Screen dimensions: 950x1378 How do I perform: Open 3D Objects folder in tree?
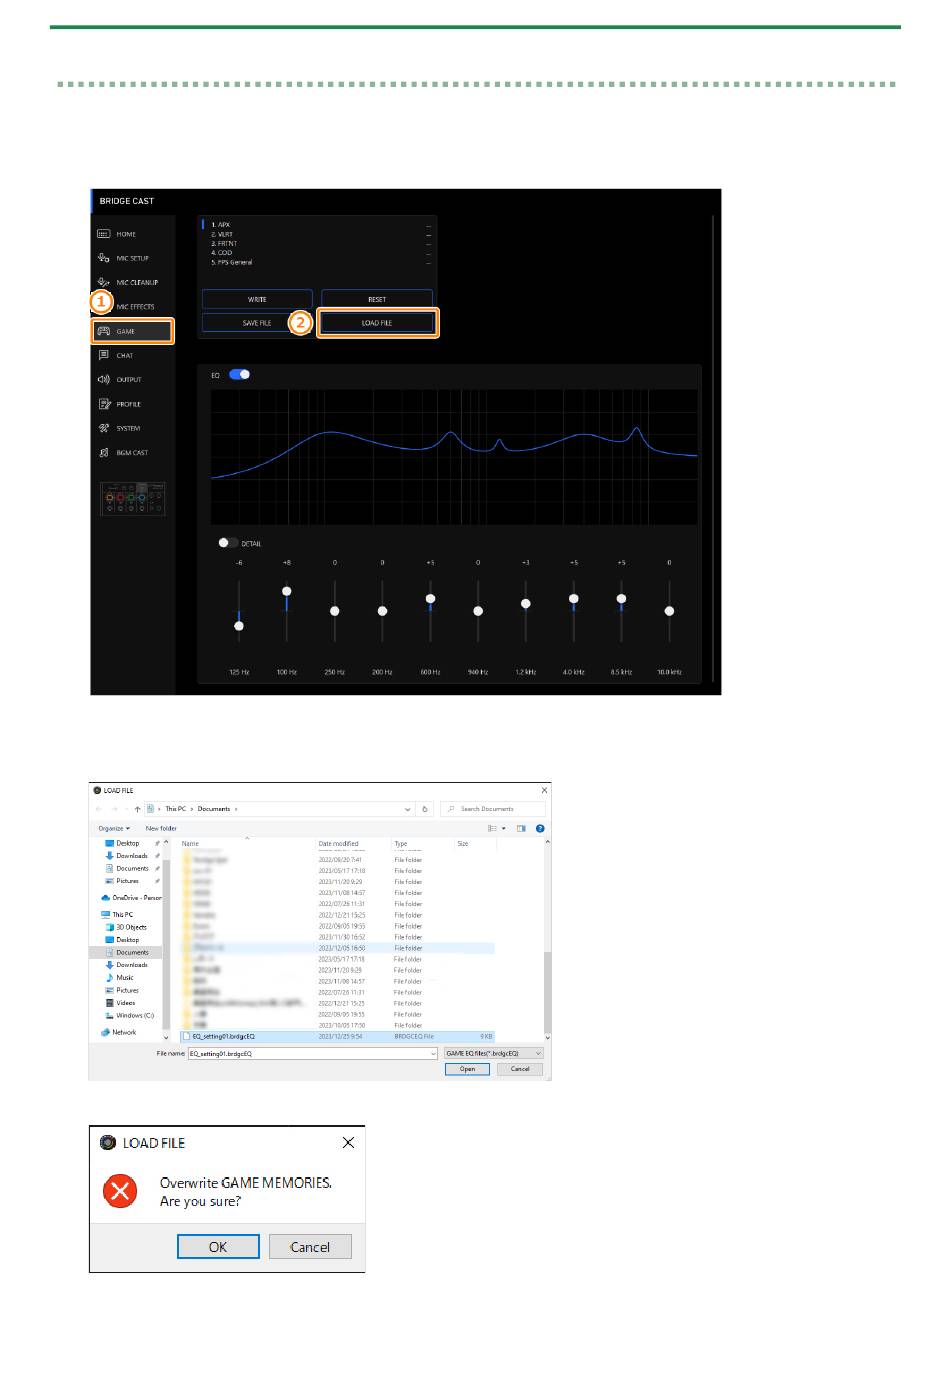tap(126, 927)
